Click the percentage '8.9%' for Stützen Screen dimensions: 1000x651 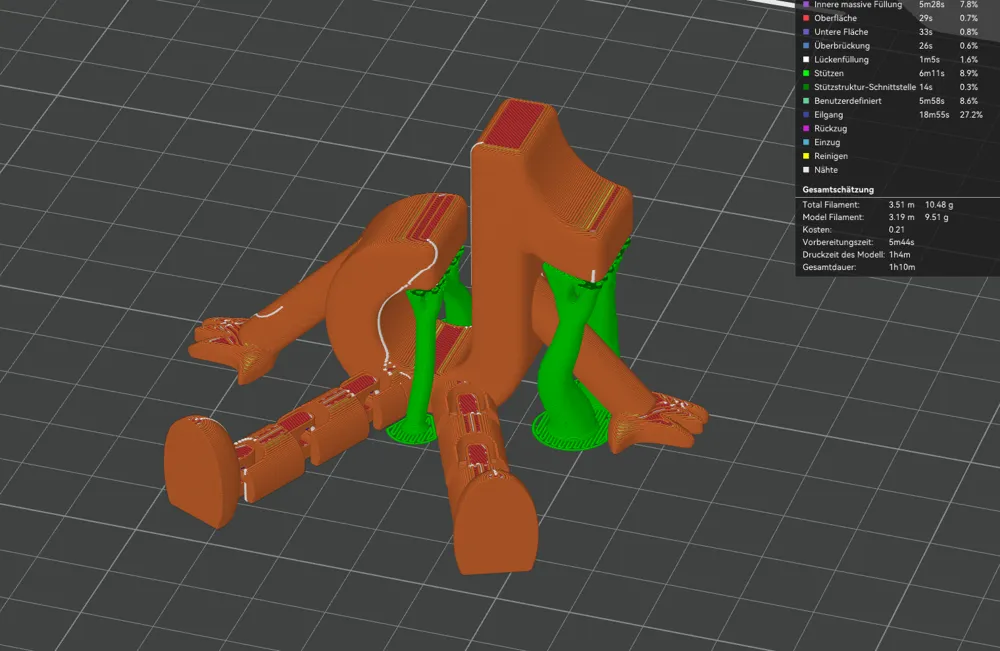[x=969, y=73]
